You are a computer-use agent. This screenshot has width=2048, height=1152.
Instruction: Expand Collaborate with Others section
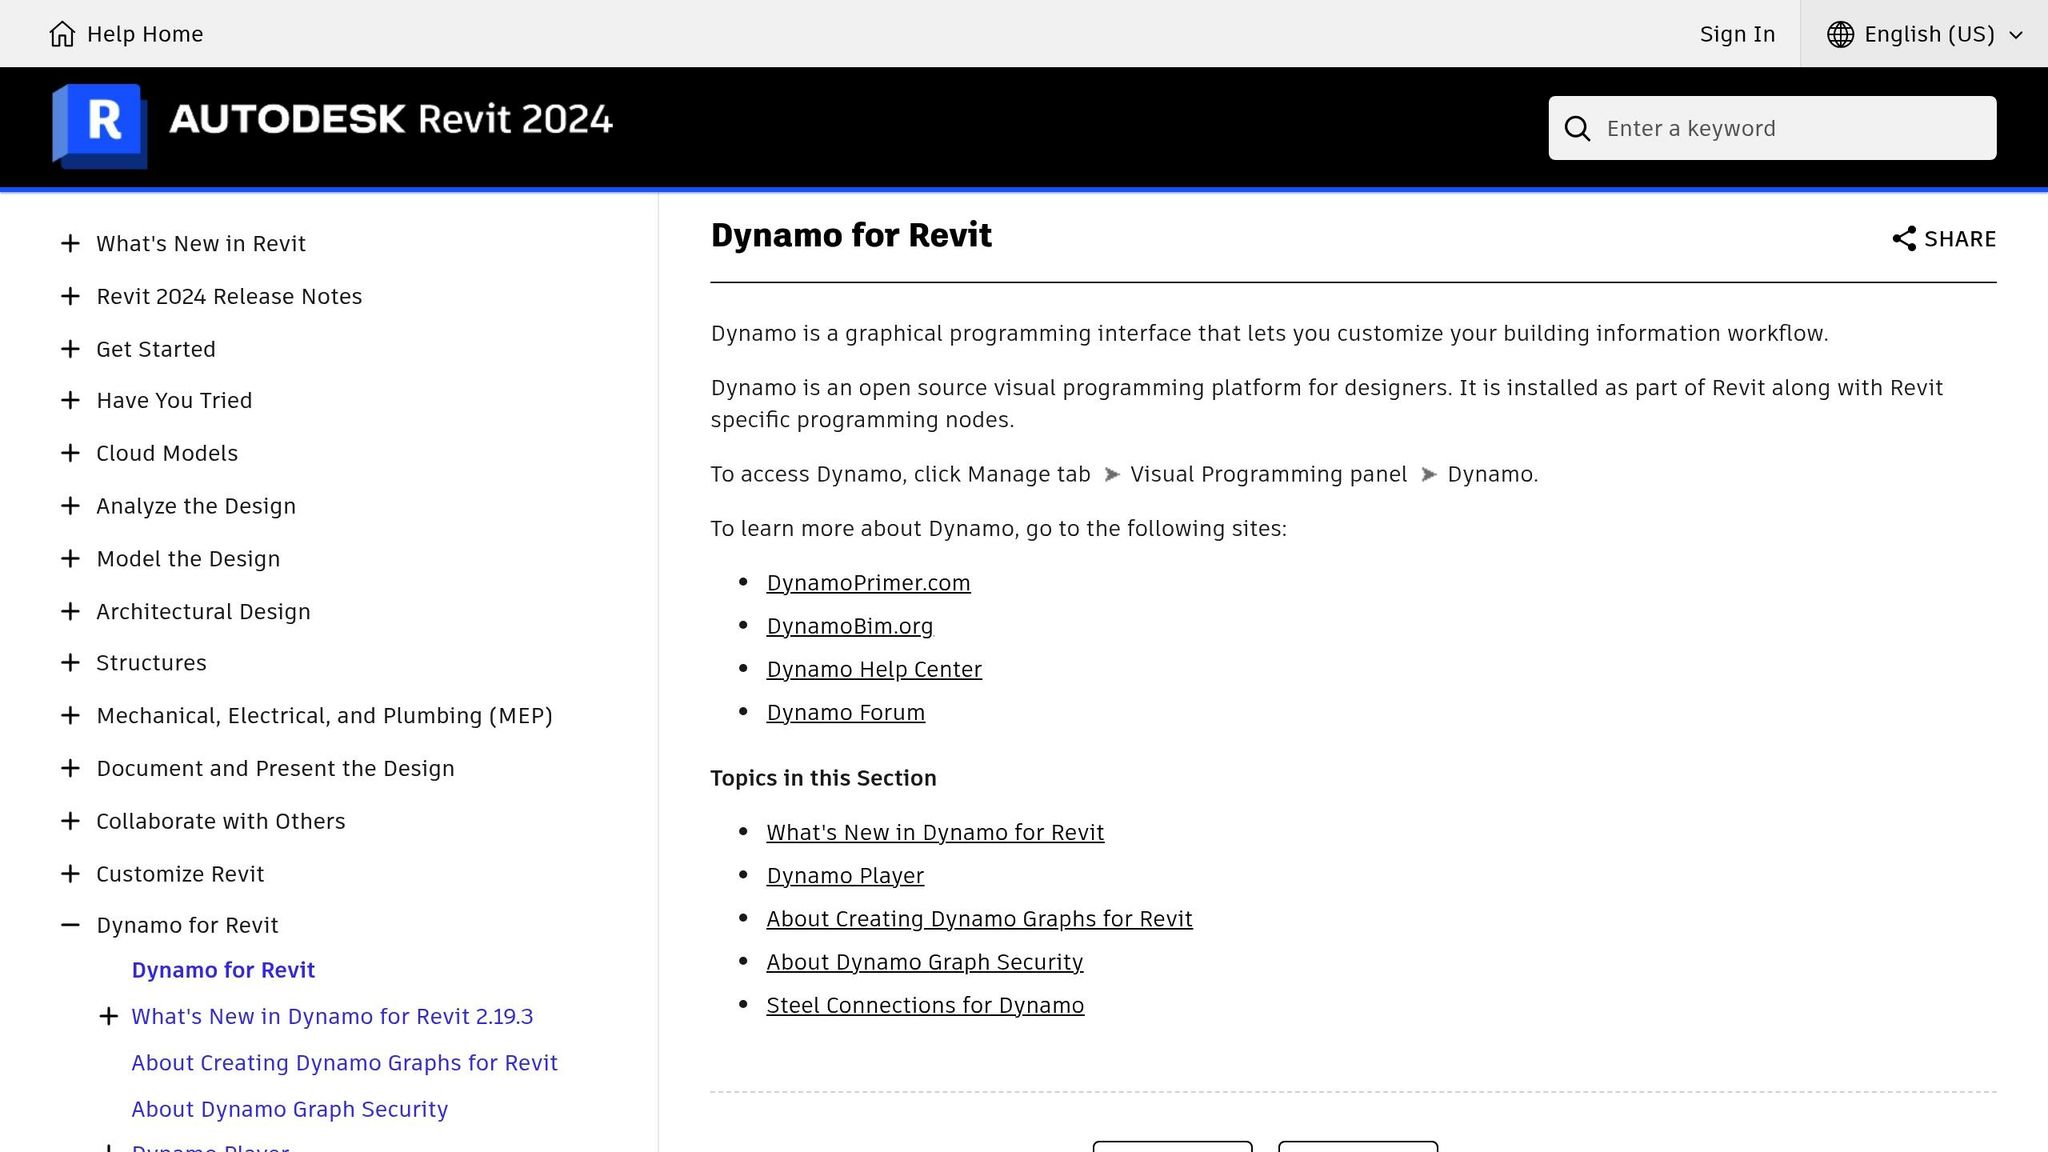point(70,821)
